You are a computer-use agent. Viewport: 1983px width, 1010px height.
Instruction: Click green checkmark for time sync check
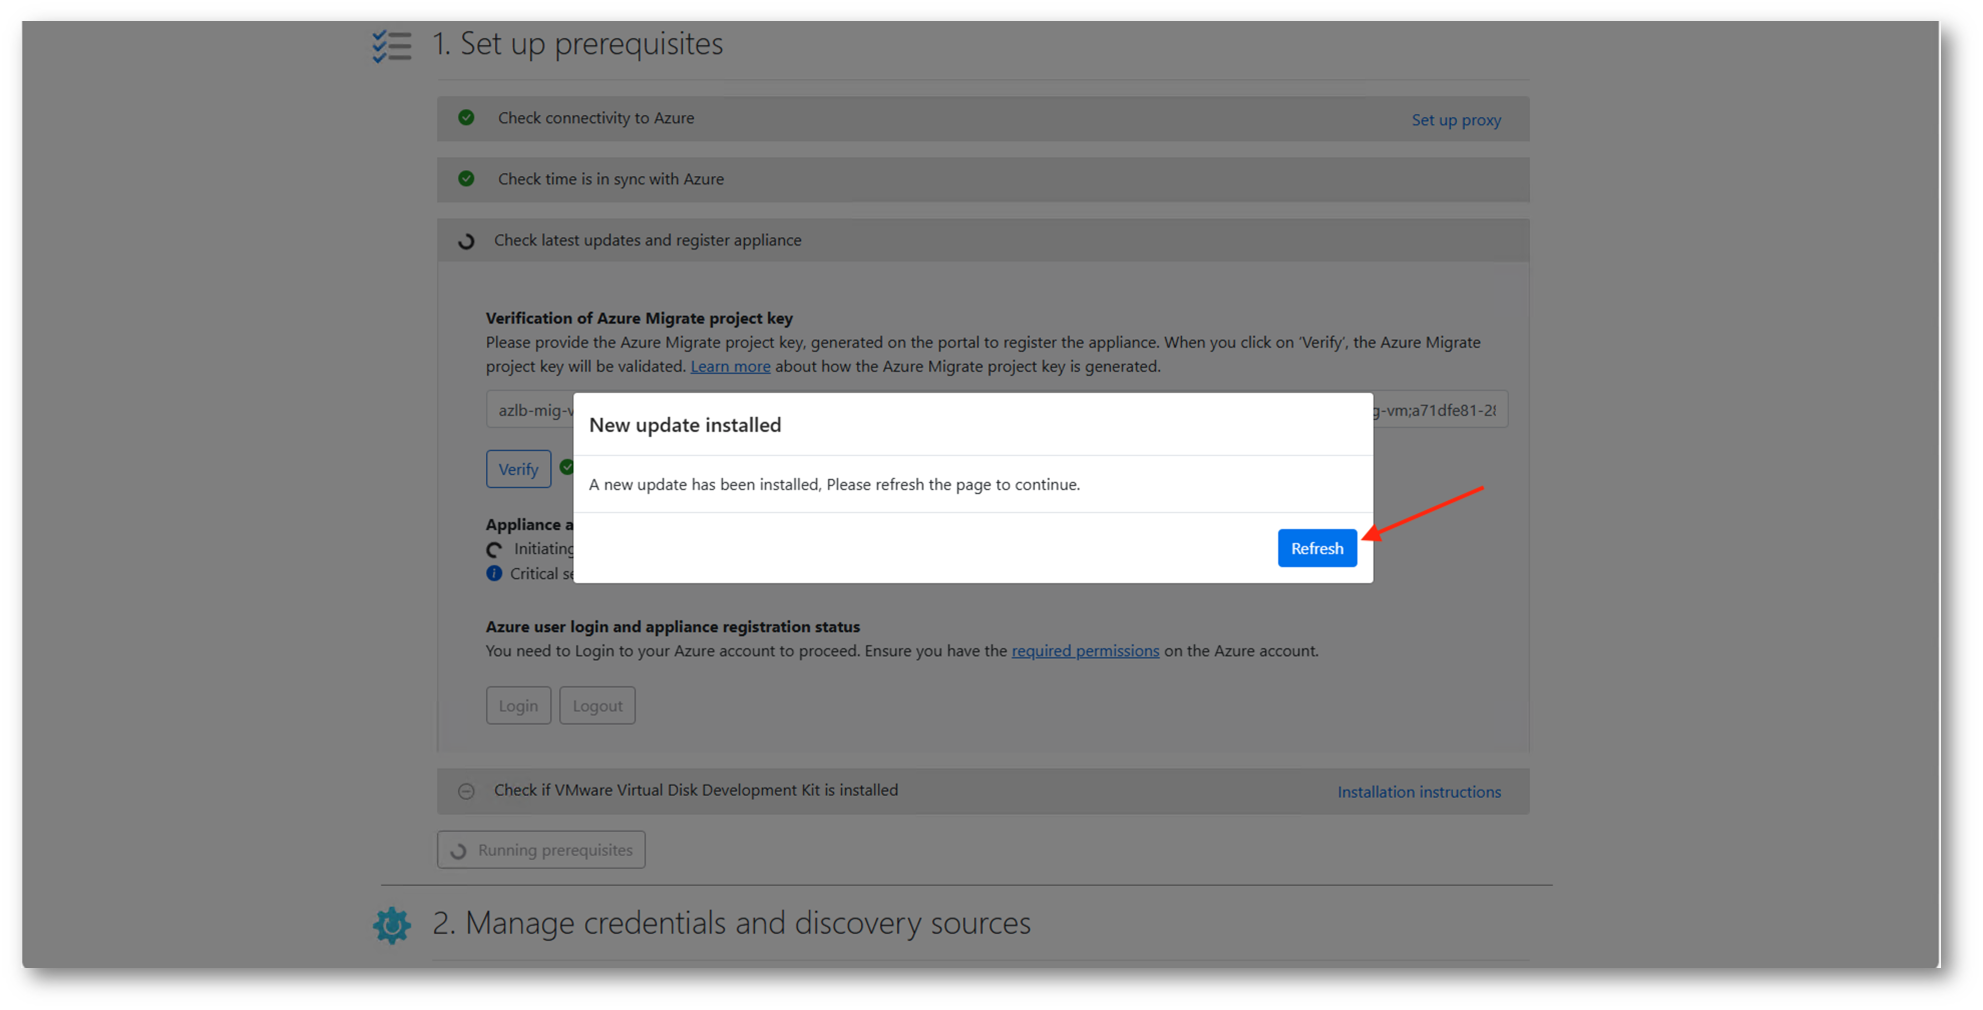(x=466, y=179)
